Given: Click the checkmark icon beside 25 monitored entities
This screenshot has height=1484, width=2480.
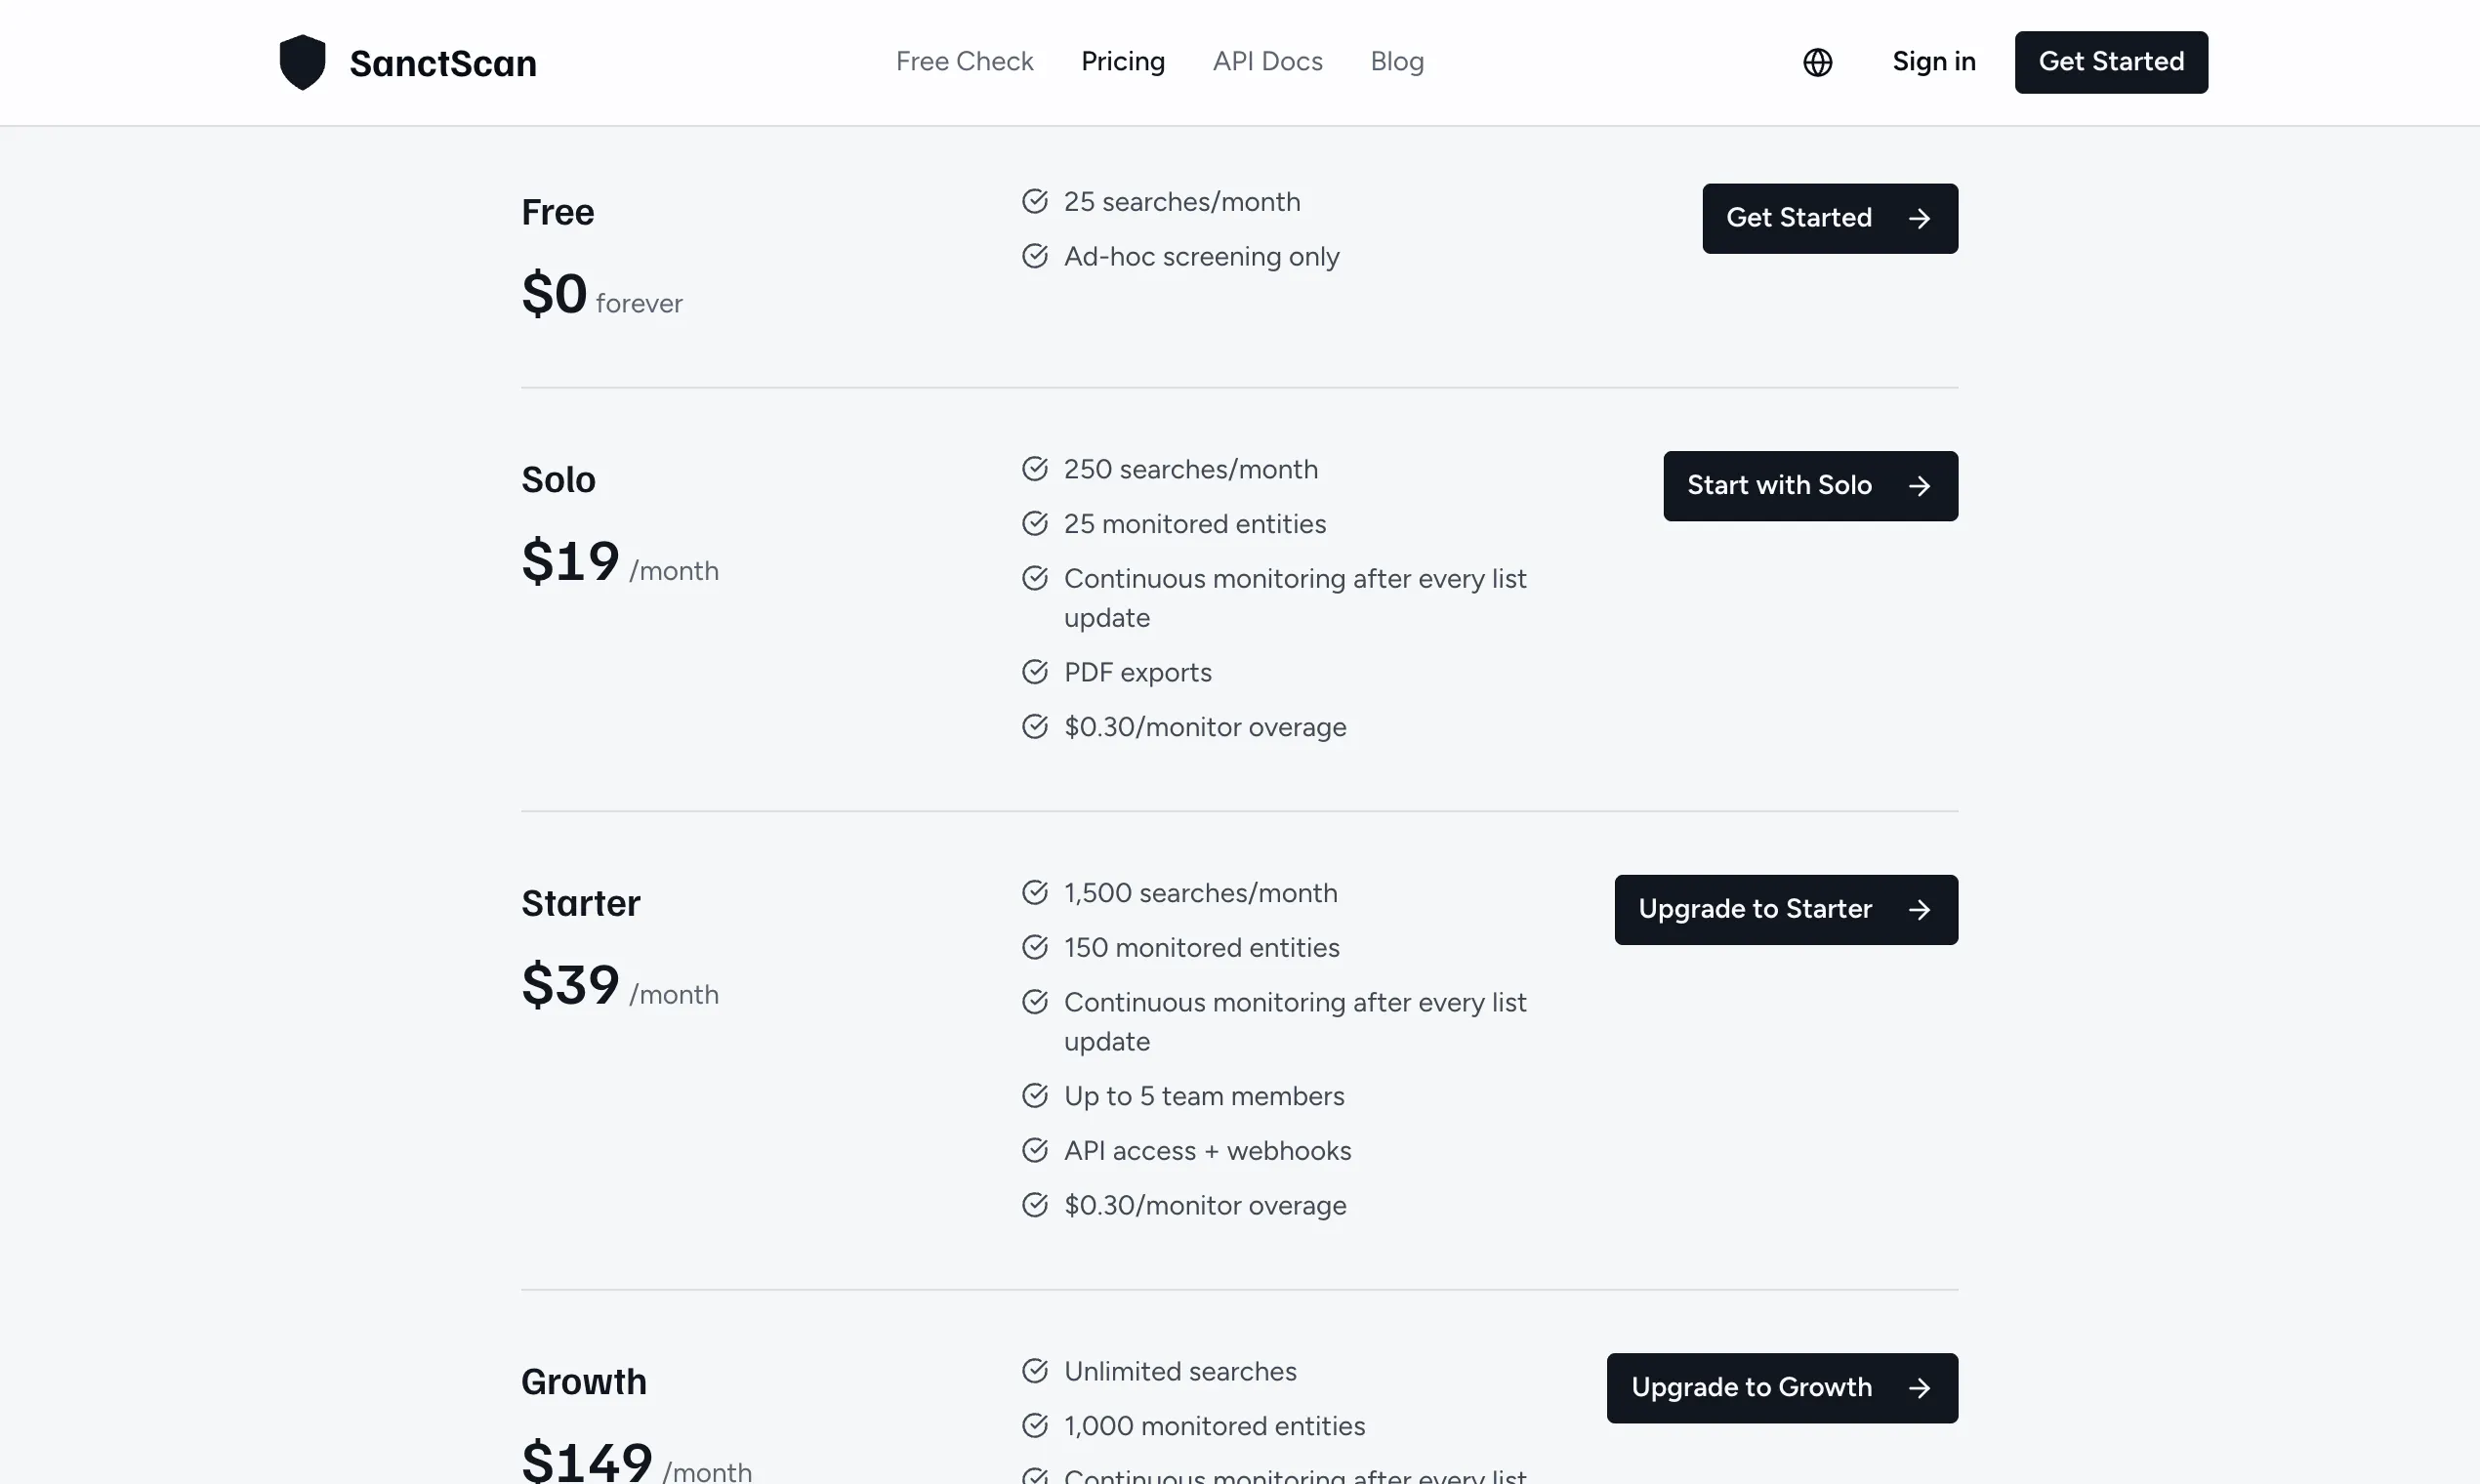Looking at the screenshot, I should (x=1035, y=523).
